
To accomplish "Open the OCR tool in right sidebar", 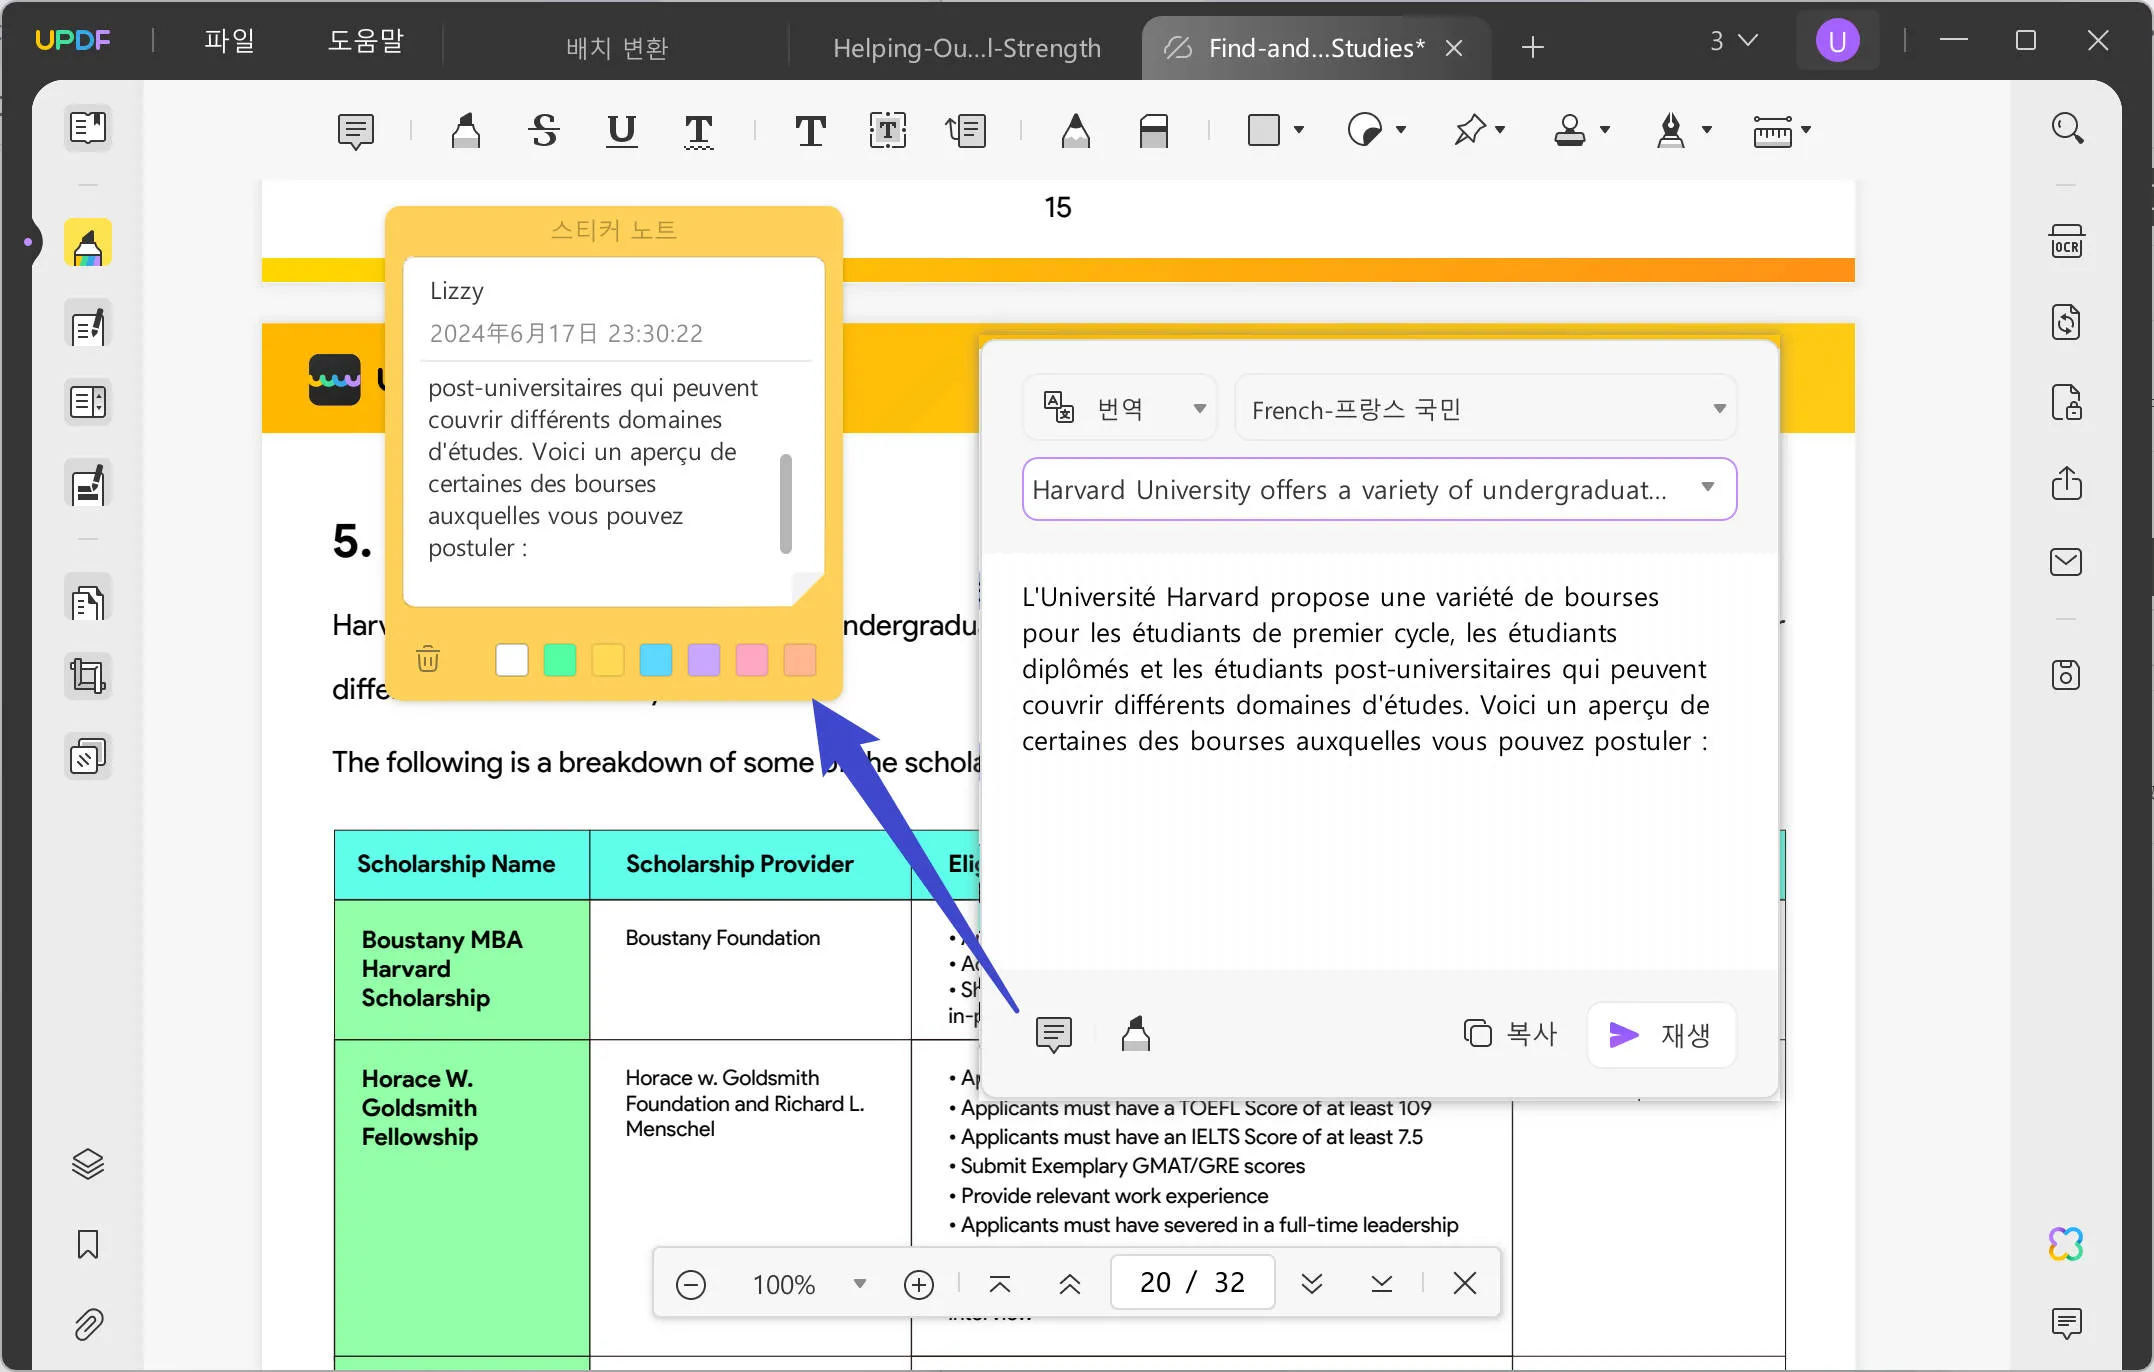I will click(x=2067, y=243).
